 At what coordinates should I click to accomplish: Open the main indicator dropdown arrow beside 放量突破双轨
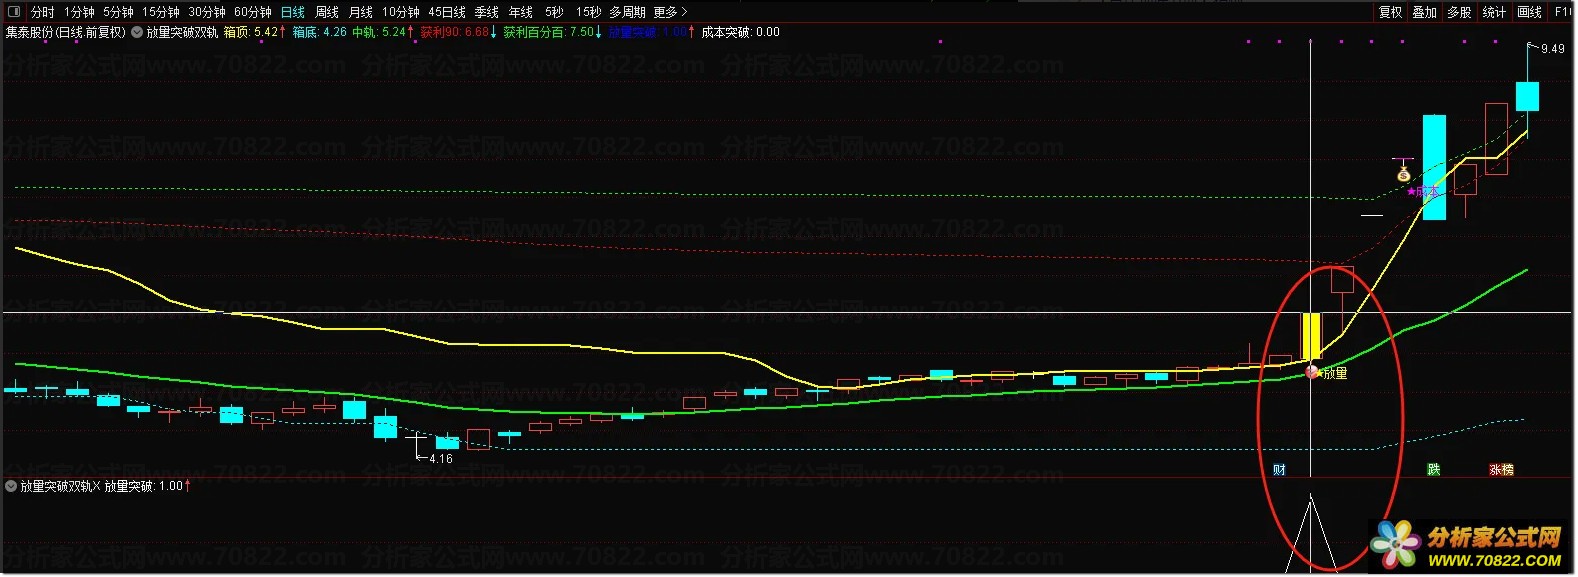[137, 32]
